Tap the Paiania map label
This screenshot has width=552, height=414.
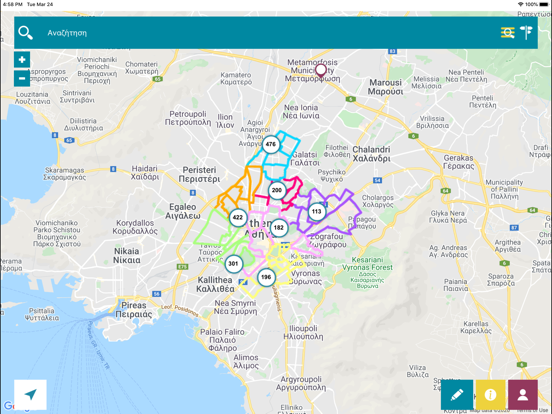coord(456,285)
